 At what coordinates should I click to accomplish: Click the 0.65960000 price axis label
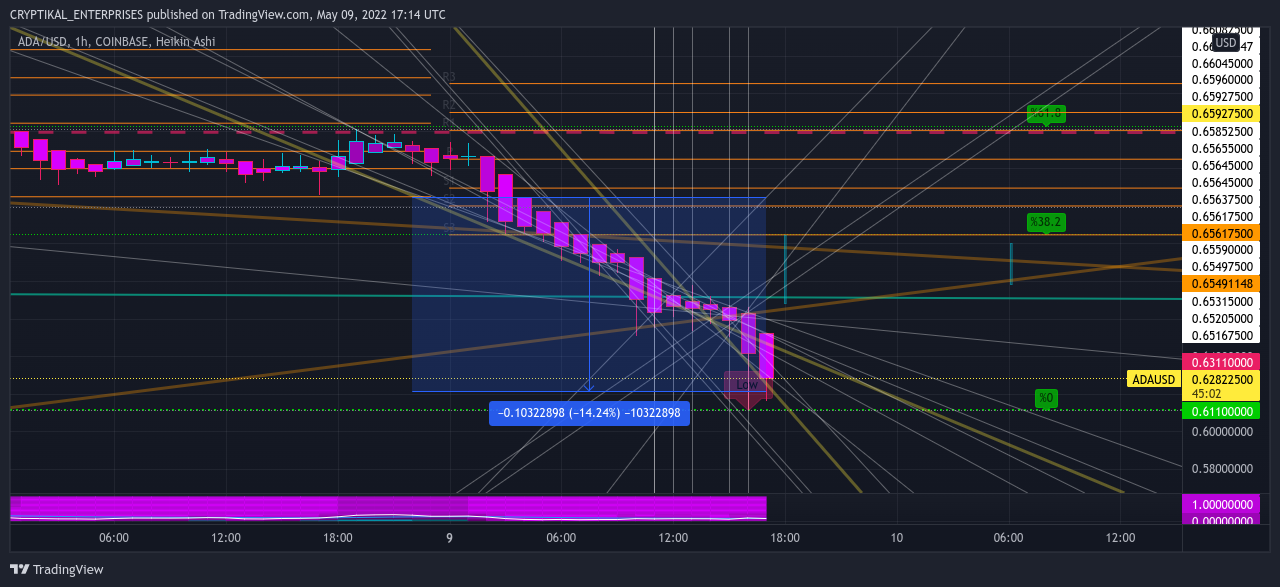click(1222, 79)
